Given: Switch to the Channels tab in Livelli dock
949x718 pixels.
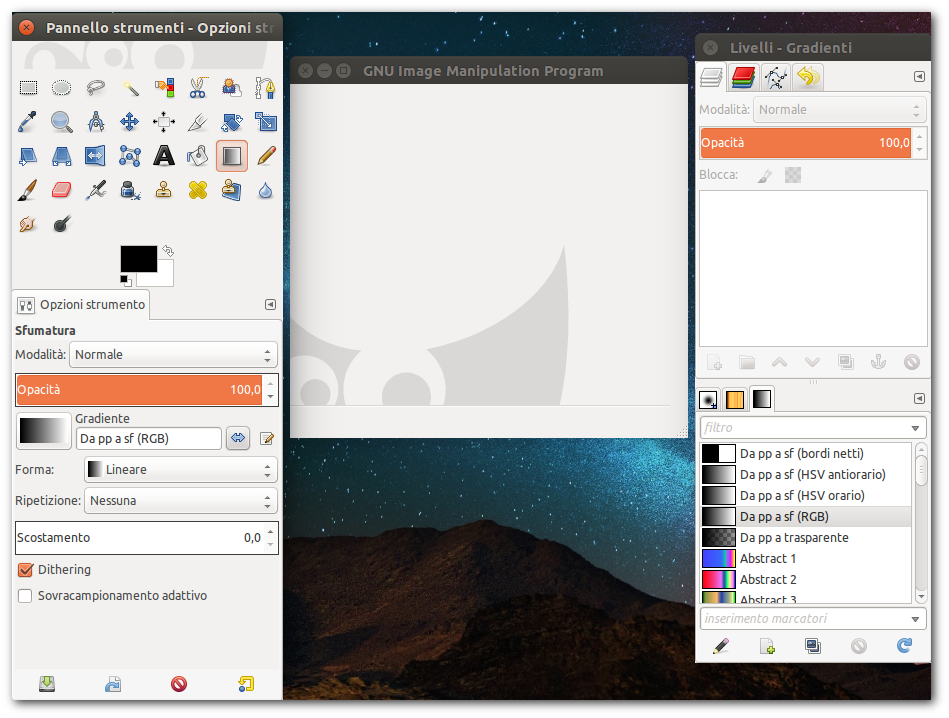Looking at the screenshot, I should click(743, 77).
